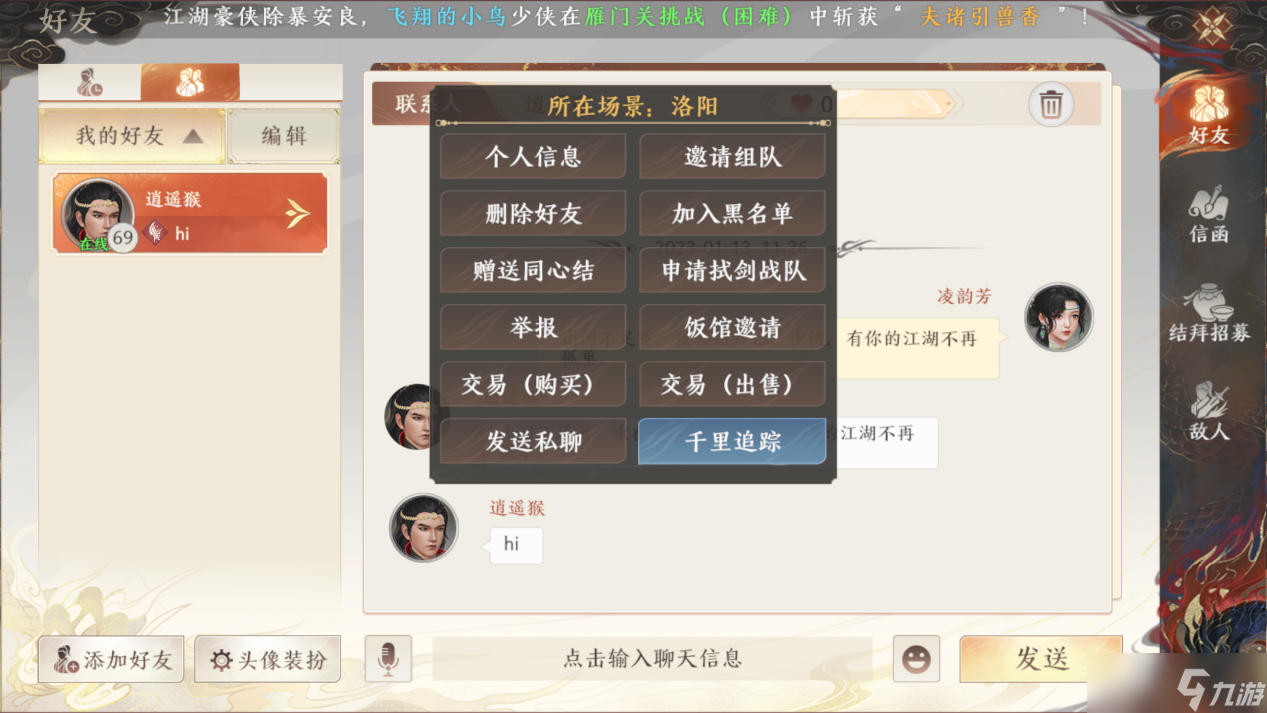Click the 点击输入聊天信息 chat input field
This screenshot has height=713, width=1267.
coord(652,658)
